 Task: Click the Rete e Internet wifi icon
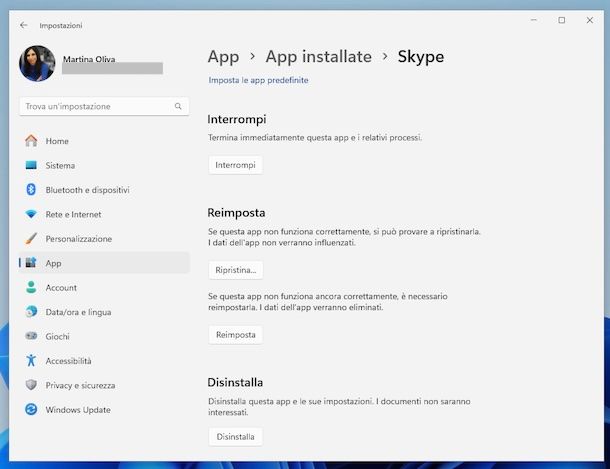(31, 214)
